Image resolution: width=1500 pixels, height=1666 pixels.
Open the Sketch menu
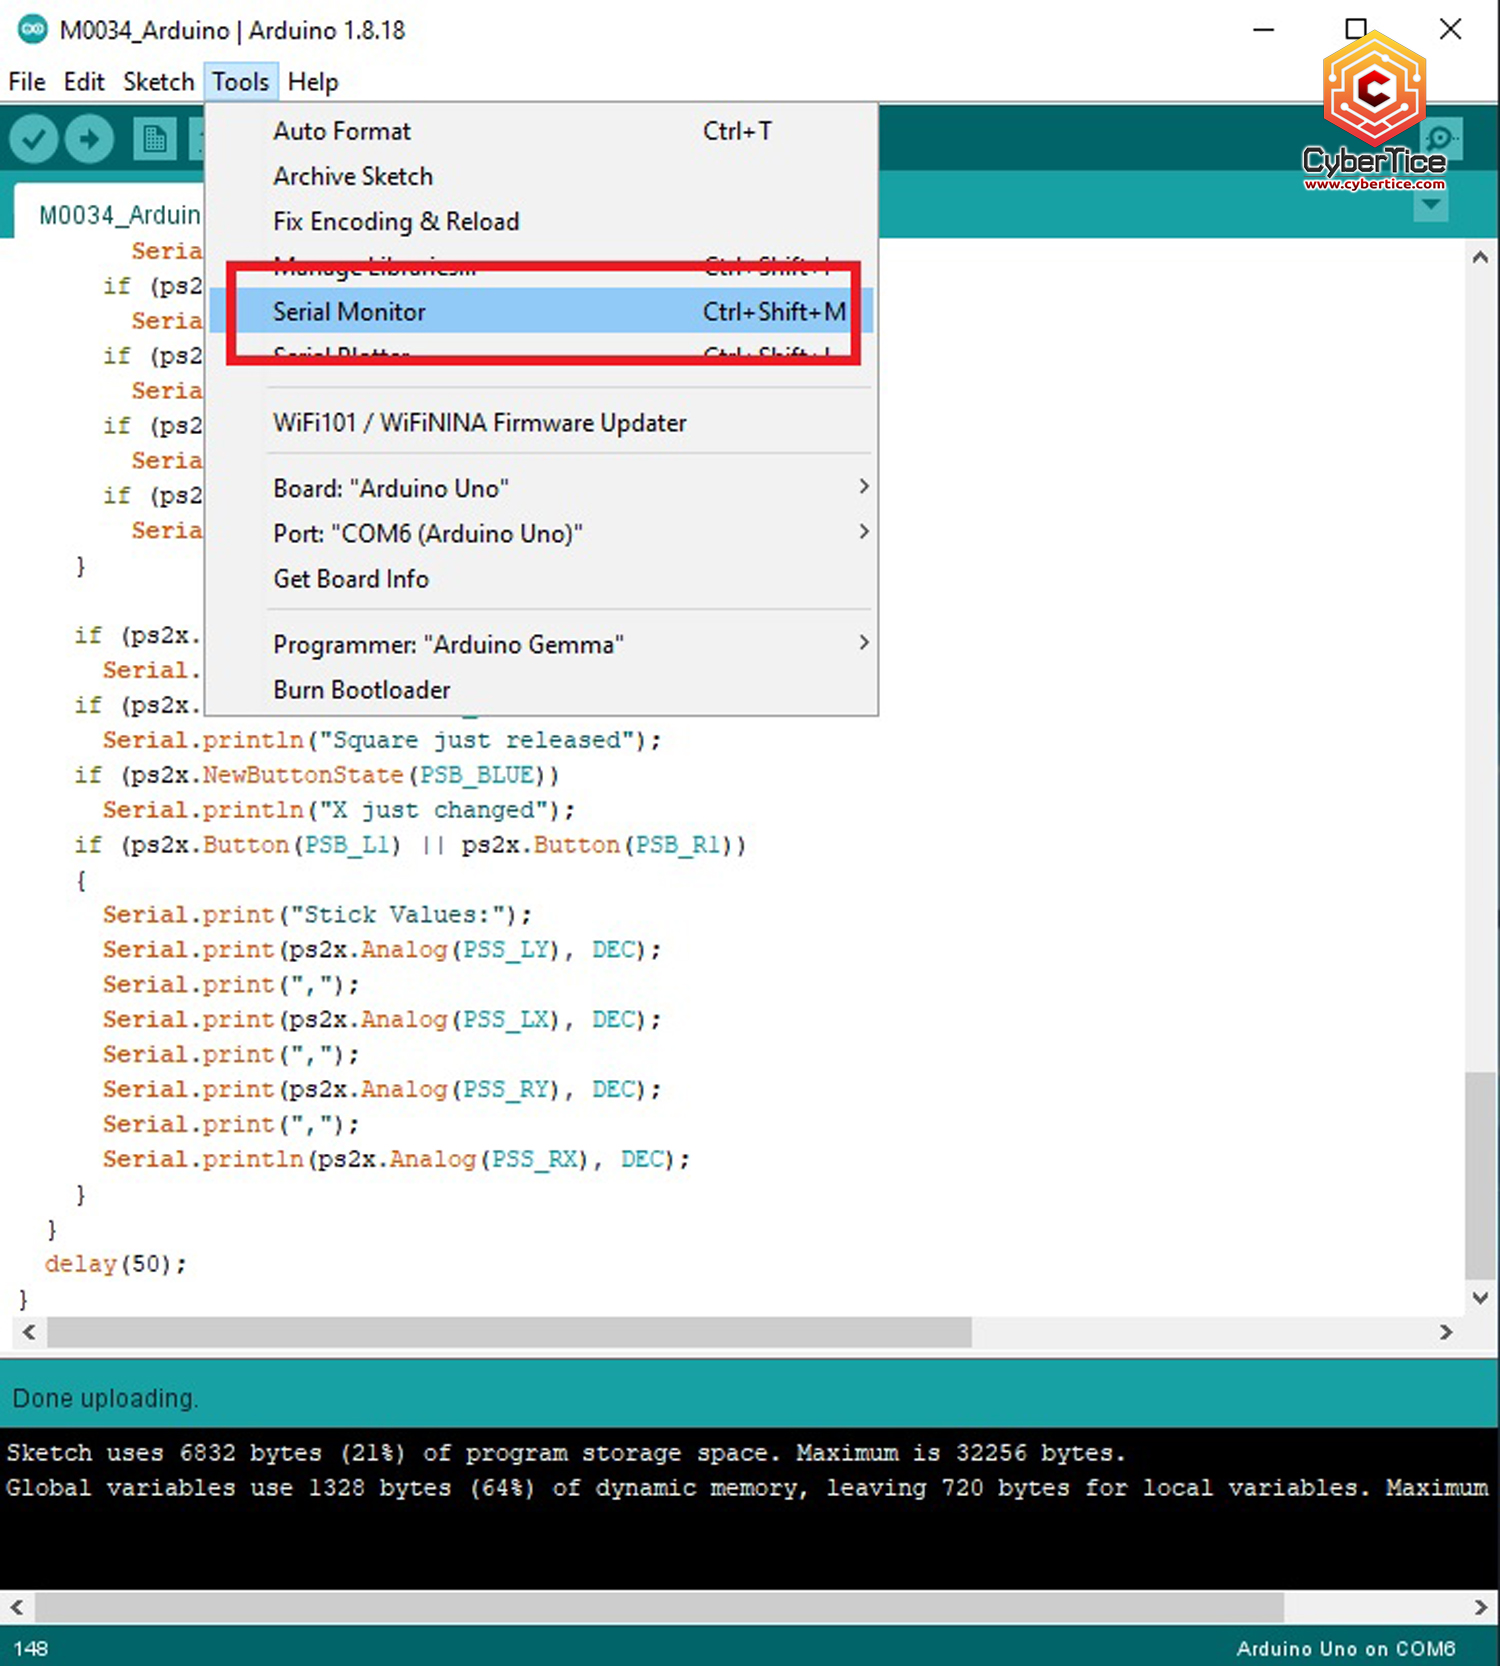tap(158, 82)
